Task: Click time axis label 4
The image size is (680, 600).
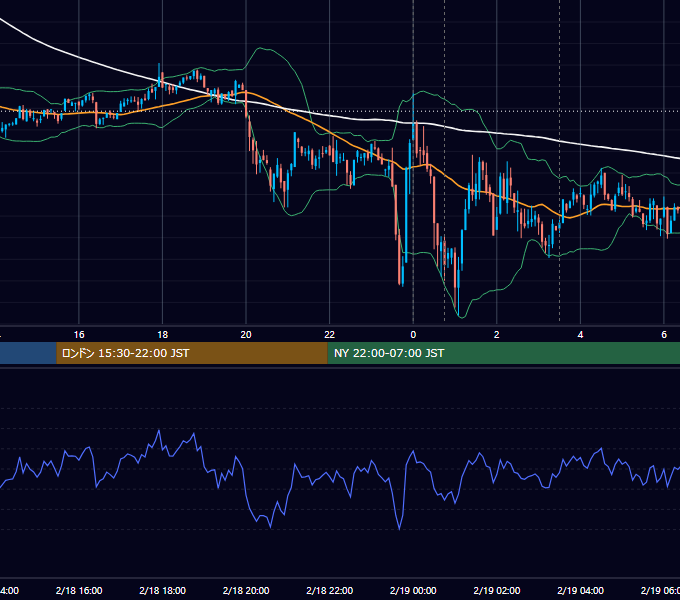Action: pyautogui.click(x=580, y=335)
